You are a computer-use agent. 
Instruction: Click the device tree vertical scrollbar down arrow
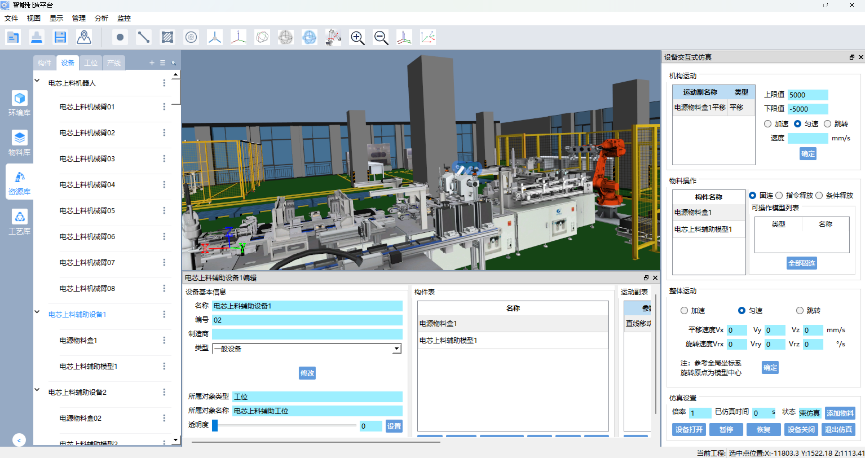click(x=176, y=440)
